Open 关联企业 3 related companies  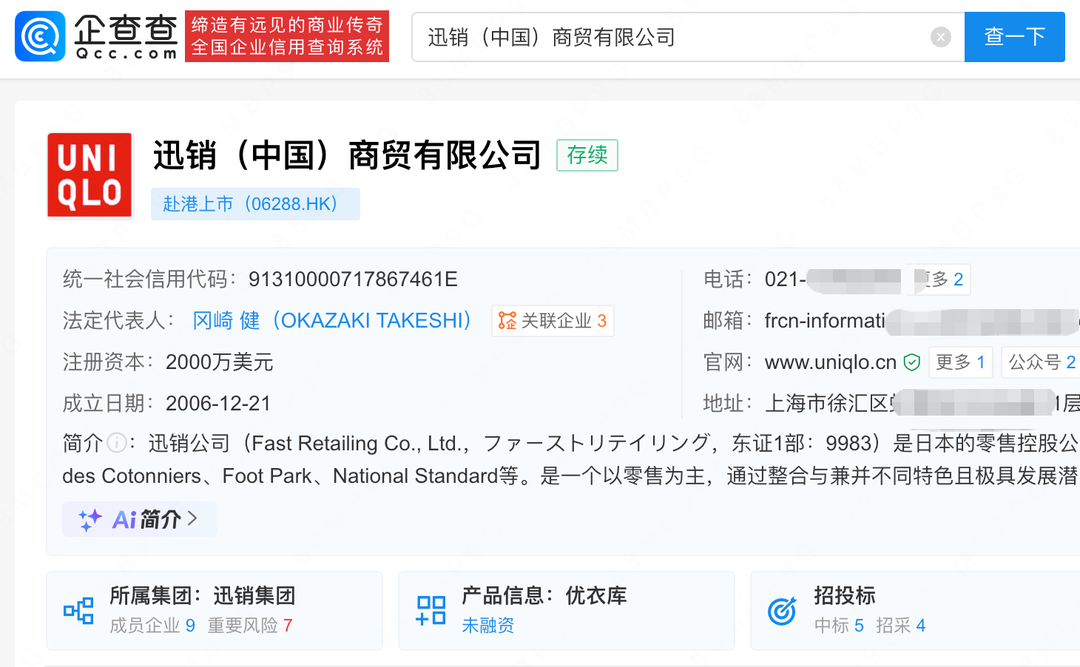click(553, 321)
